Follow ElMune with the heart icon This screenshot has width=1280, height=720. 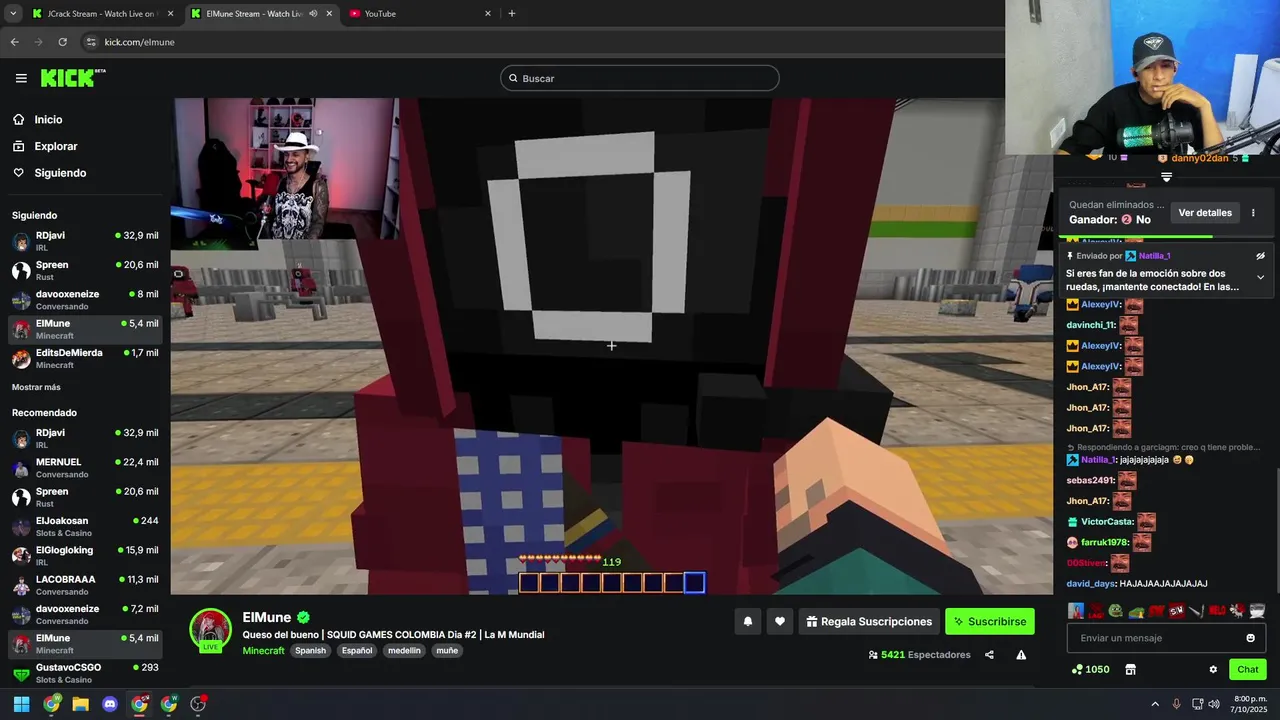780,621
